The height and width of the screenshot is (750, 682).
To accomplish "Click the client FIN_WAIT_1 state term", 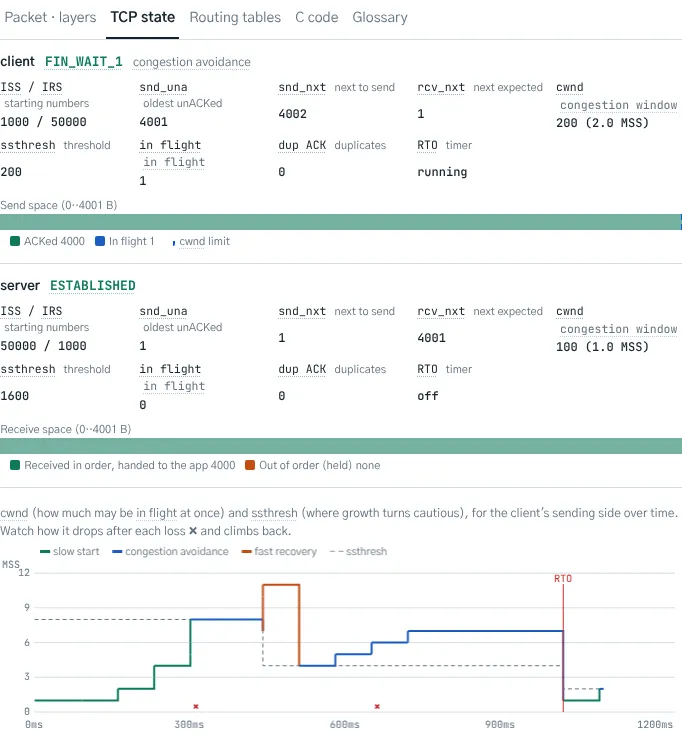I will tap(84, 62).
